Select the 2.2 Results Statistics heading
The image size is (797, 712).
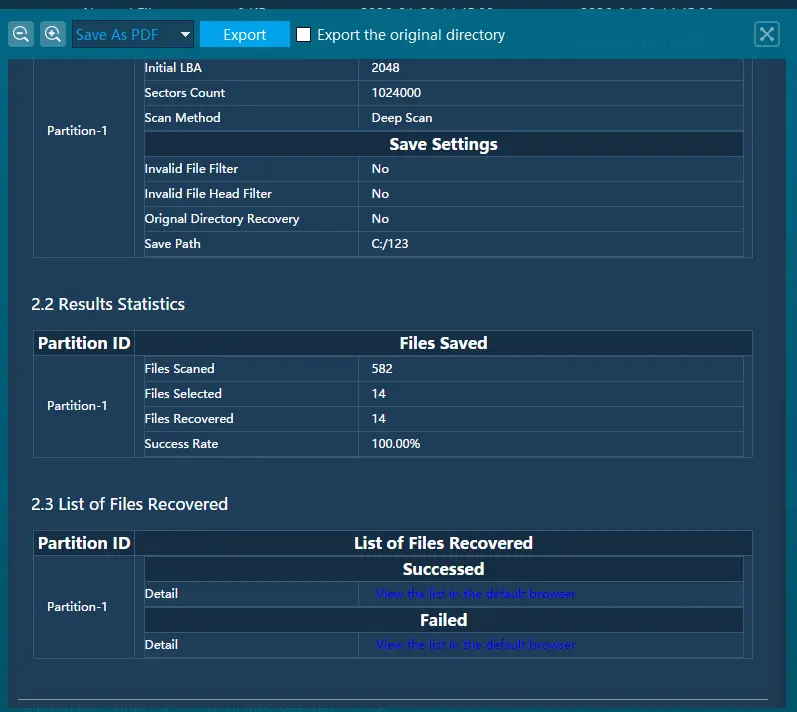click(x=108, y=304)
